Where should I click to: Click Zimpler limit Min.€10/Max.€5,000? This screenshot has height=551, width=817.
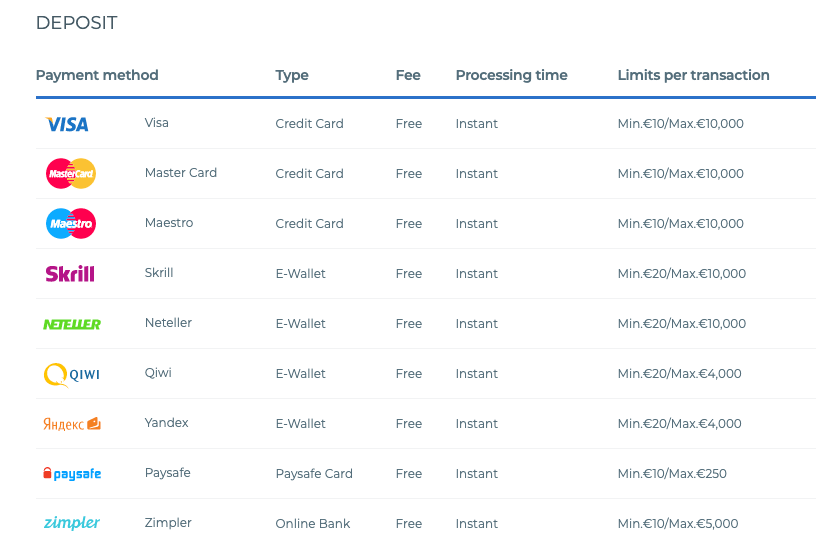(x=677, y=524)
